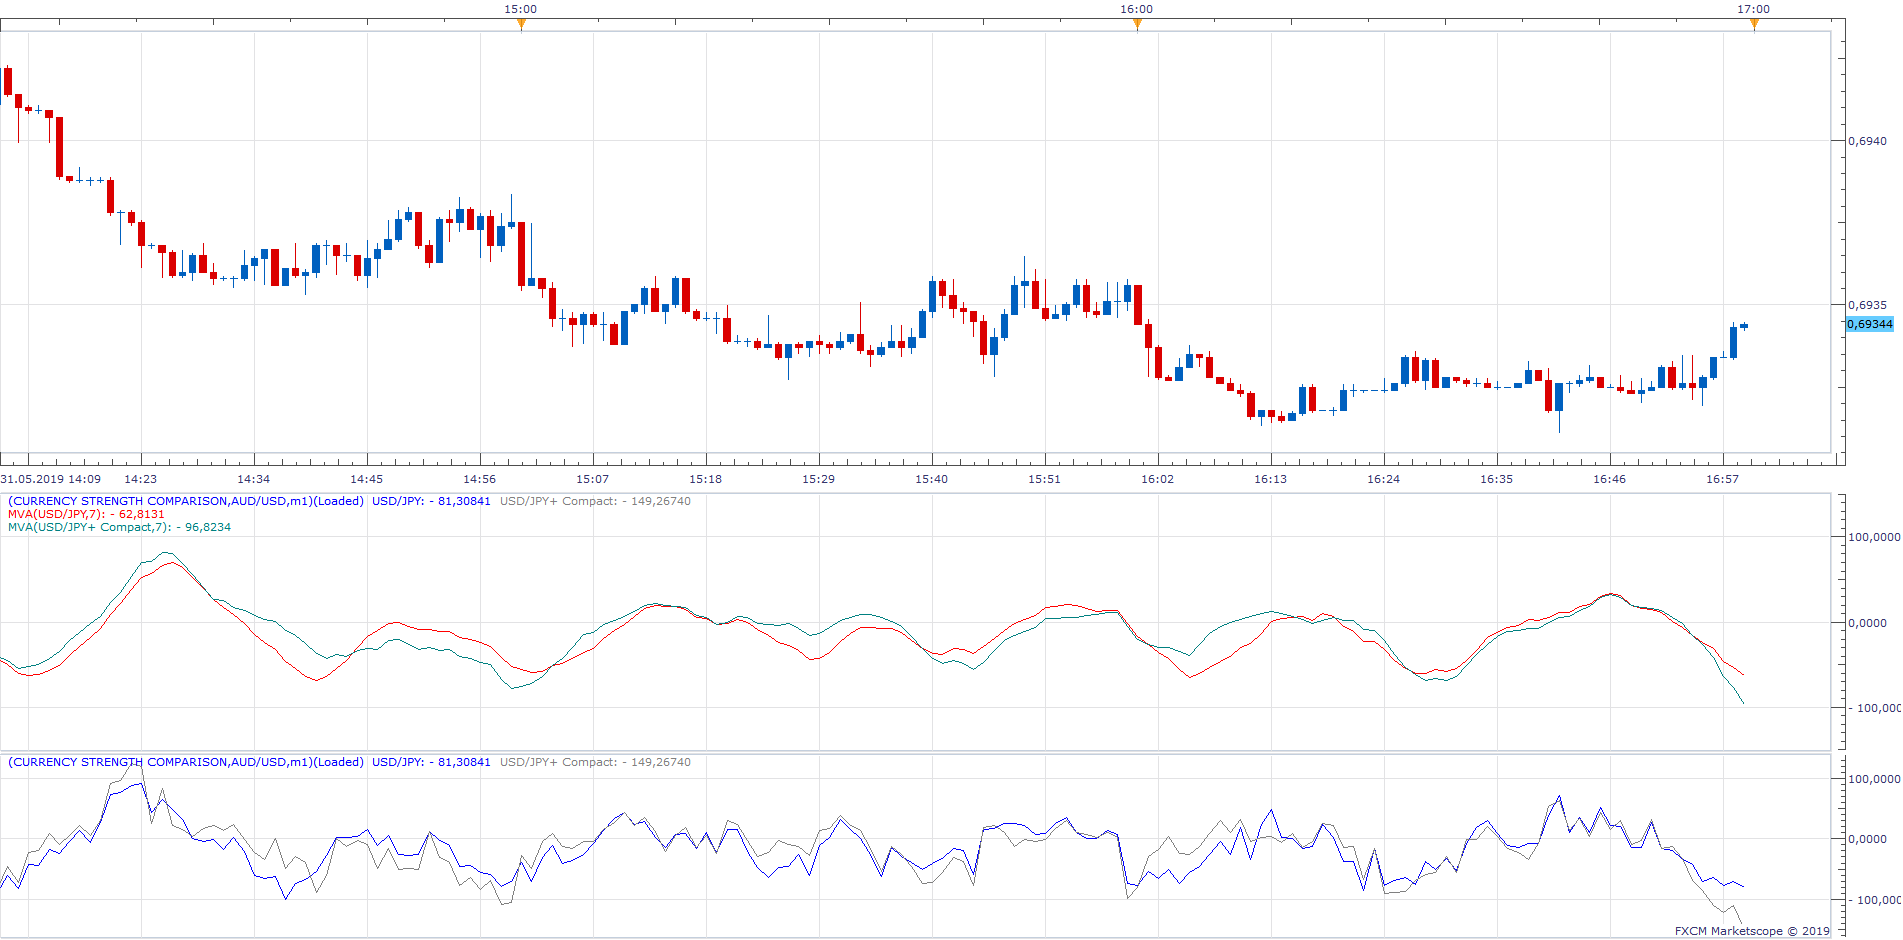The width and height of the screenshot is (1903, 940).
Task: Click 100,0000 scale value in MVA panel
Action: click(x=1874, y=537)
